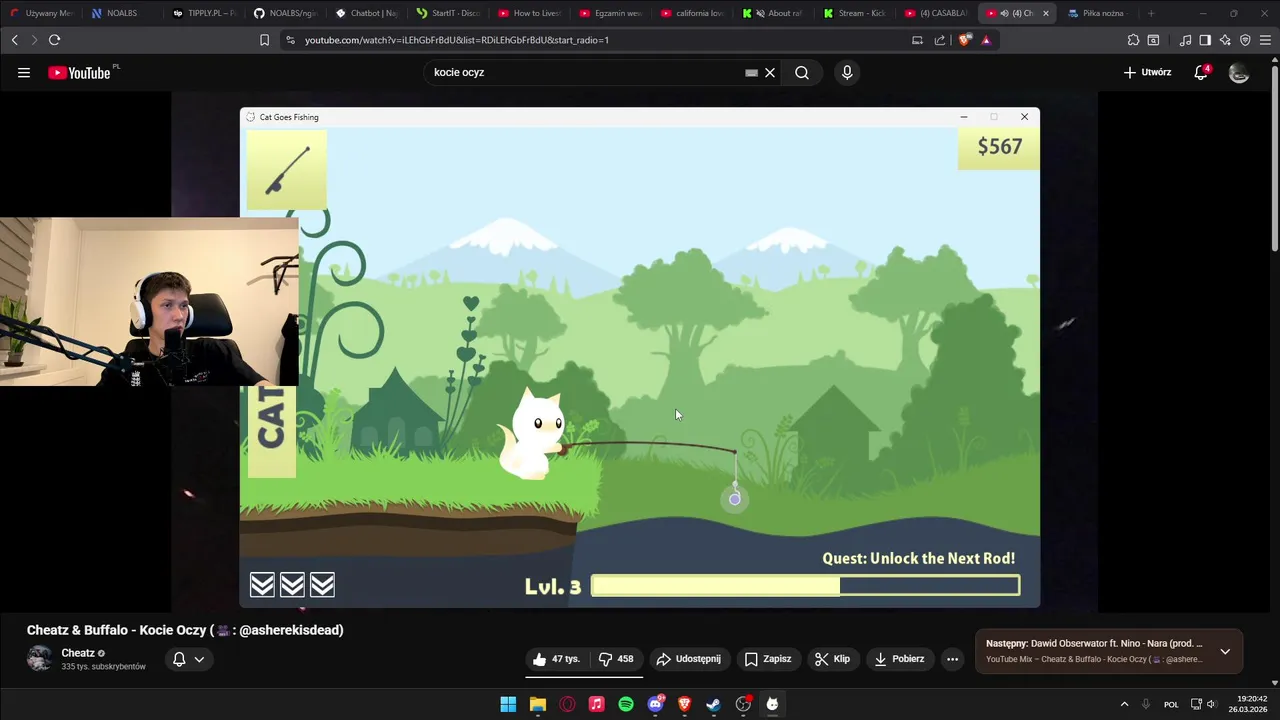
Task: Open the Cheatz channel name link
Action: [78, 653]
